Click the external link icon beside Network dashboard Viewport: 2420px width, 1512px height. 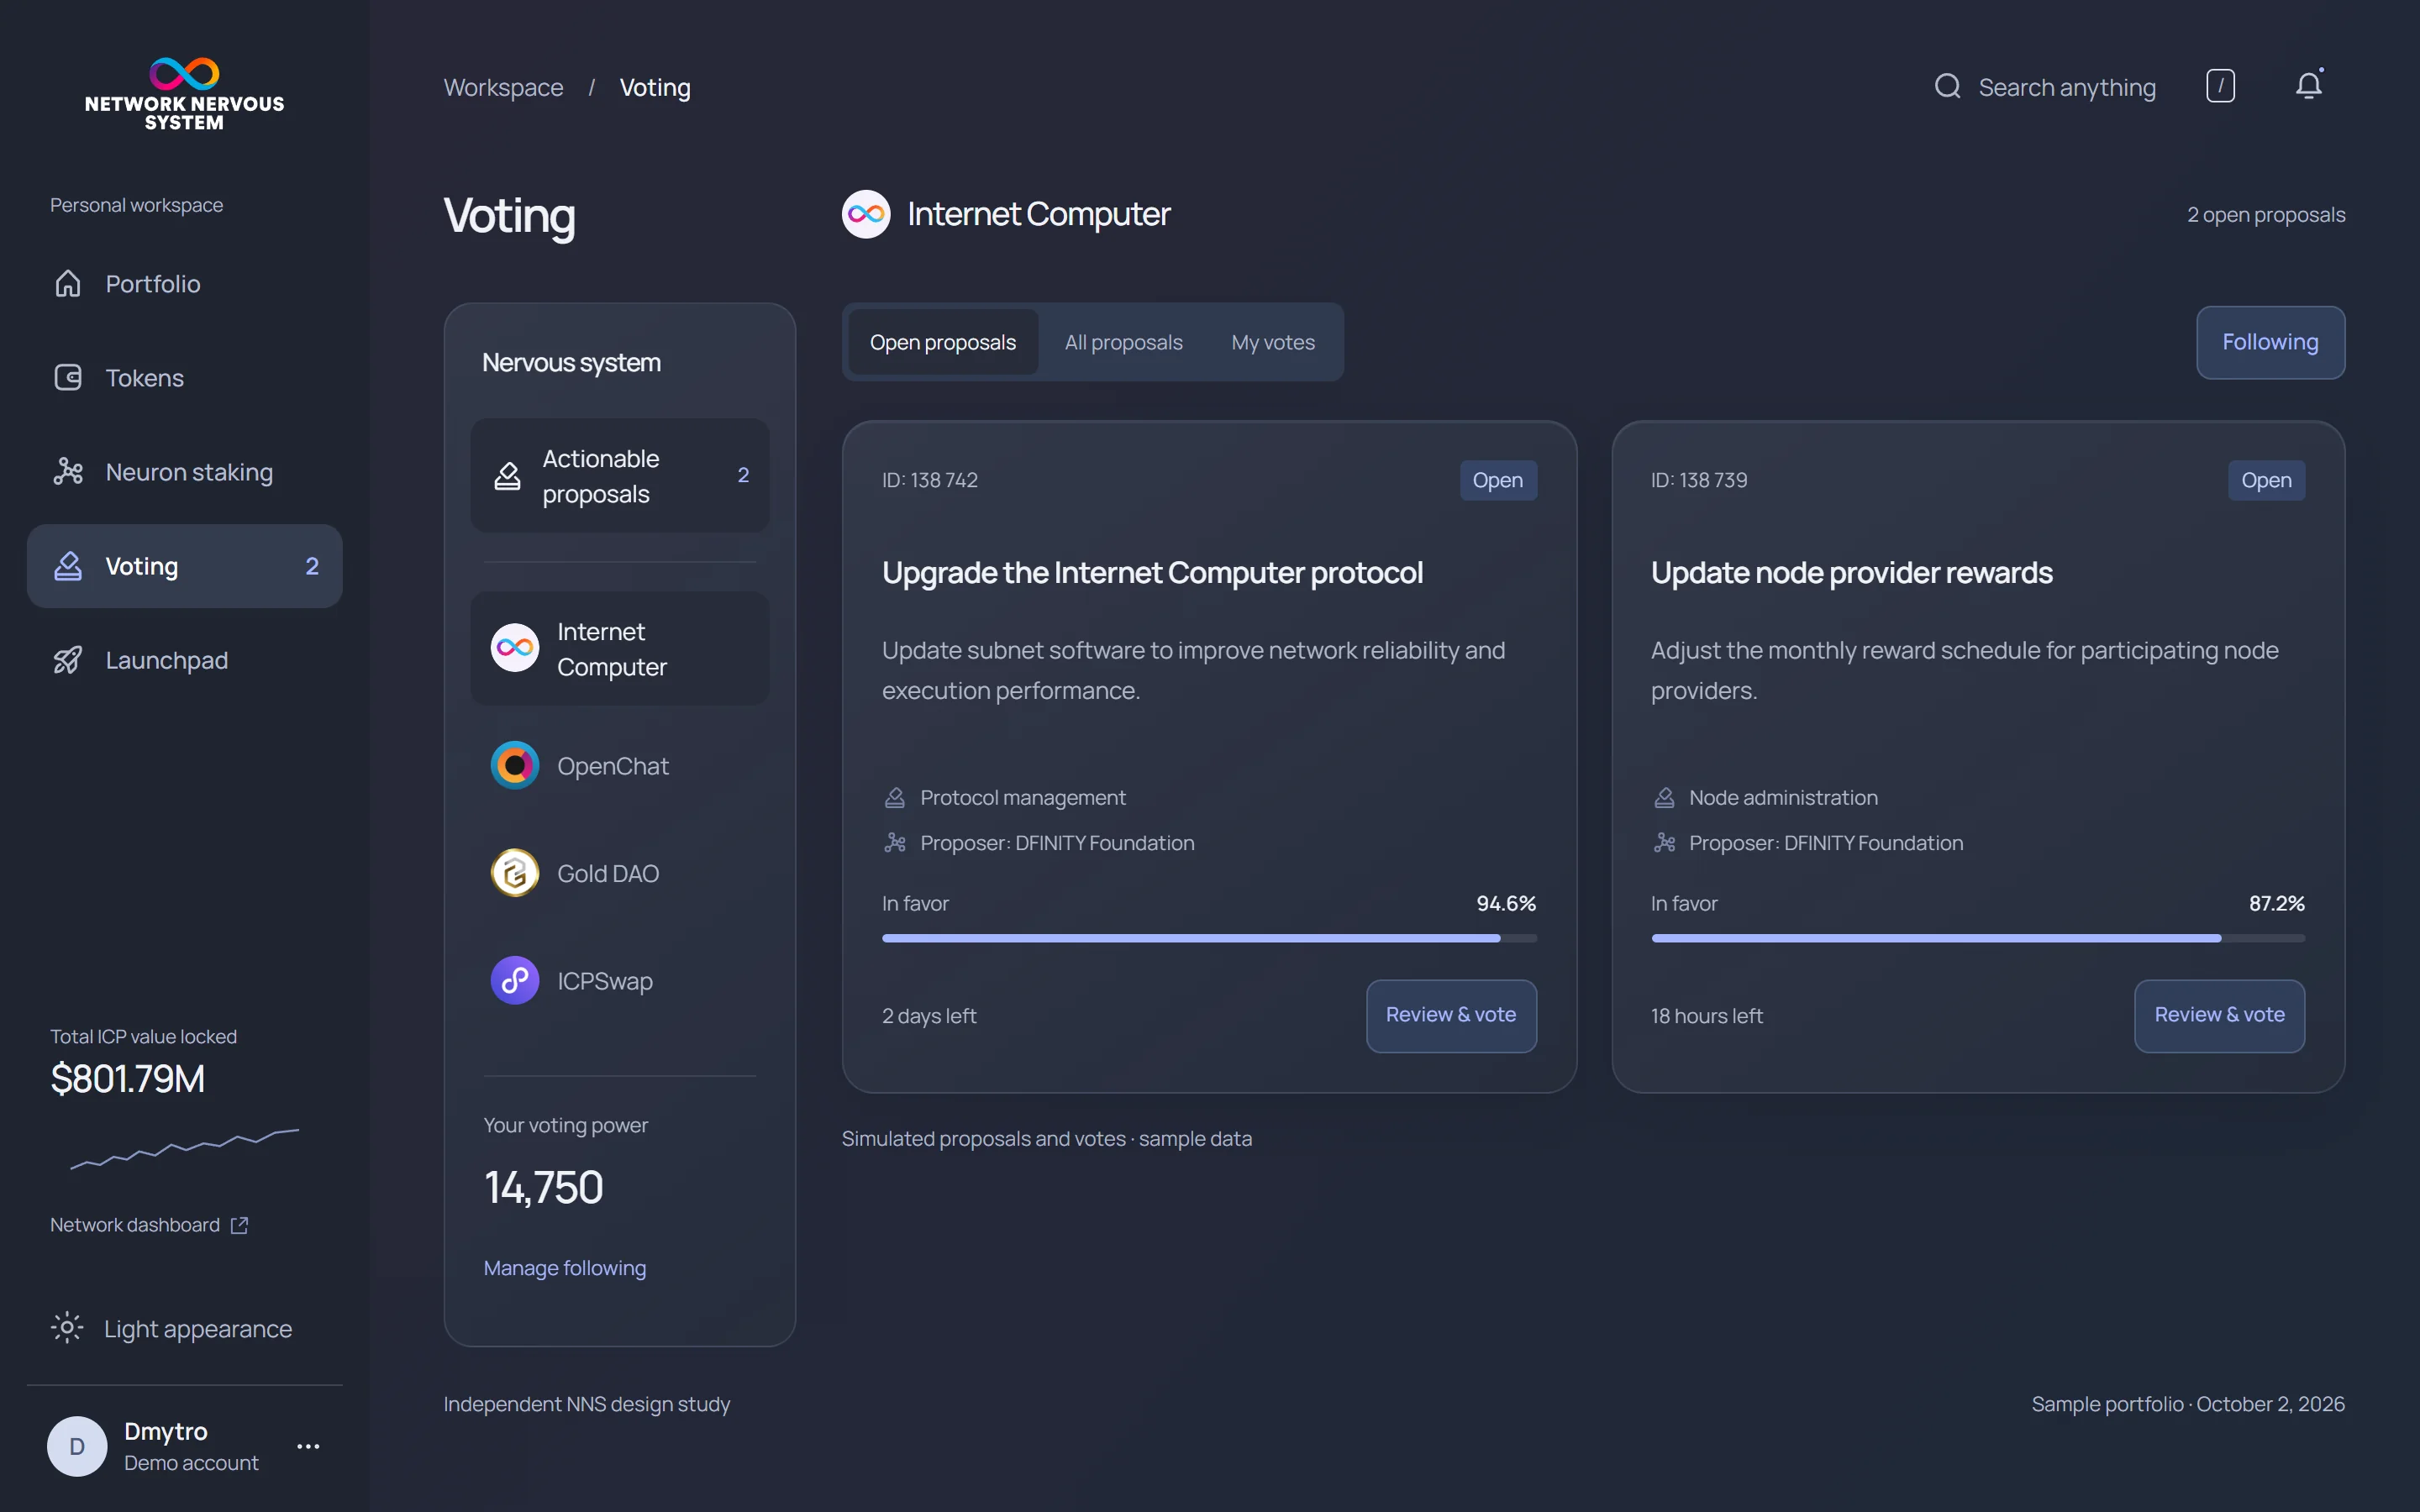(239, 1225)
